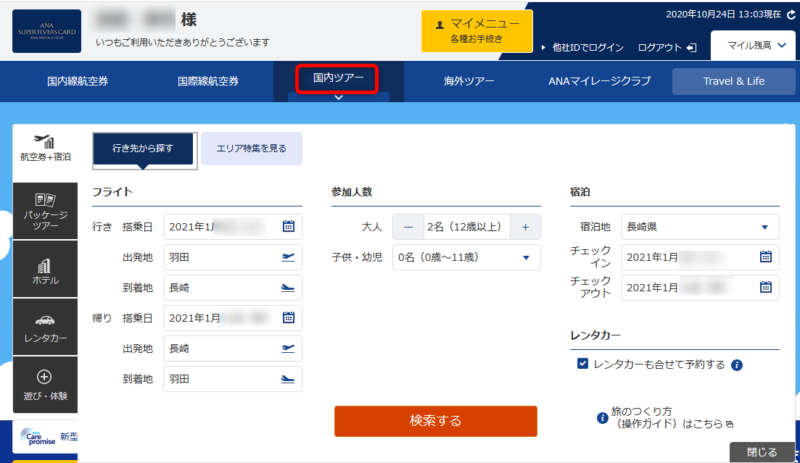Open calendar for check-in date
The height and width of the screenshot is (463, 800).
coord(765,257)
